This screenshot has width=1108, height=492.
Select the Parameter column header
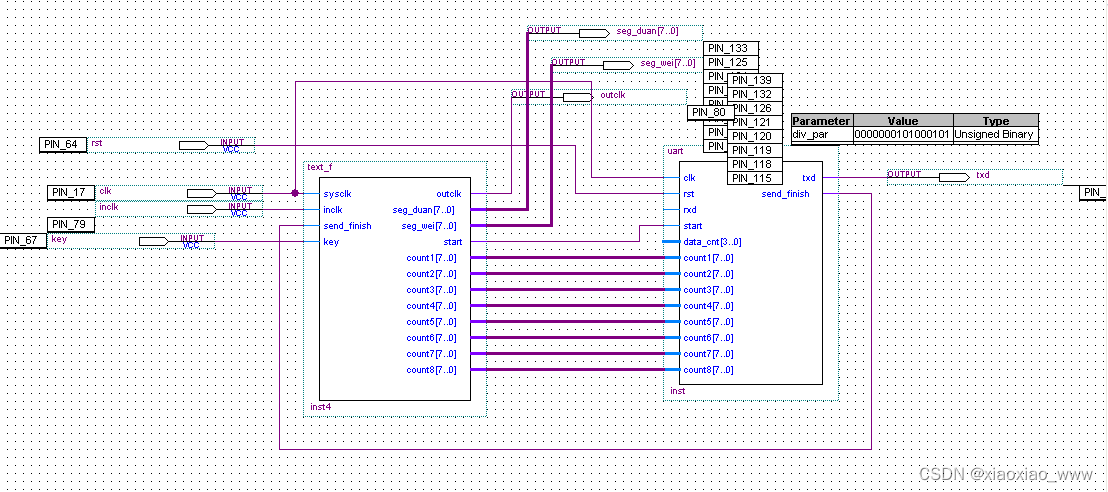pos(822,121)
